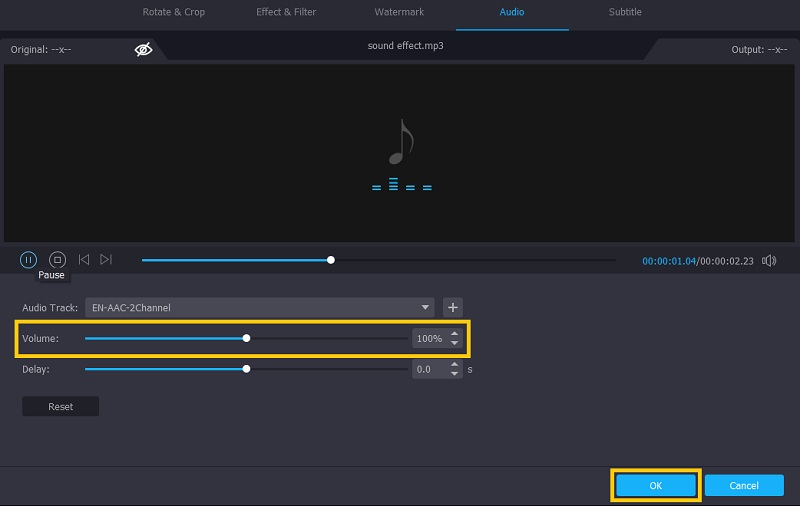Increase delay with the up arrow
This screenshot has height=506, width=800.
pos(455,364)
